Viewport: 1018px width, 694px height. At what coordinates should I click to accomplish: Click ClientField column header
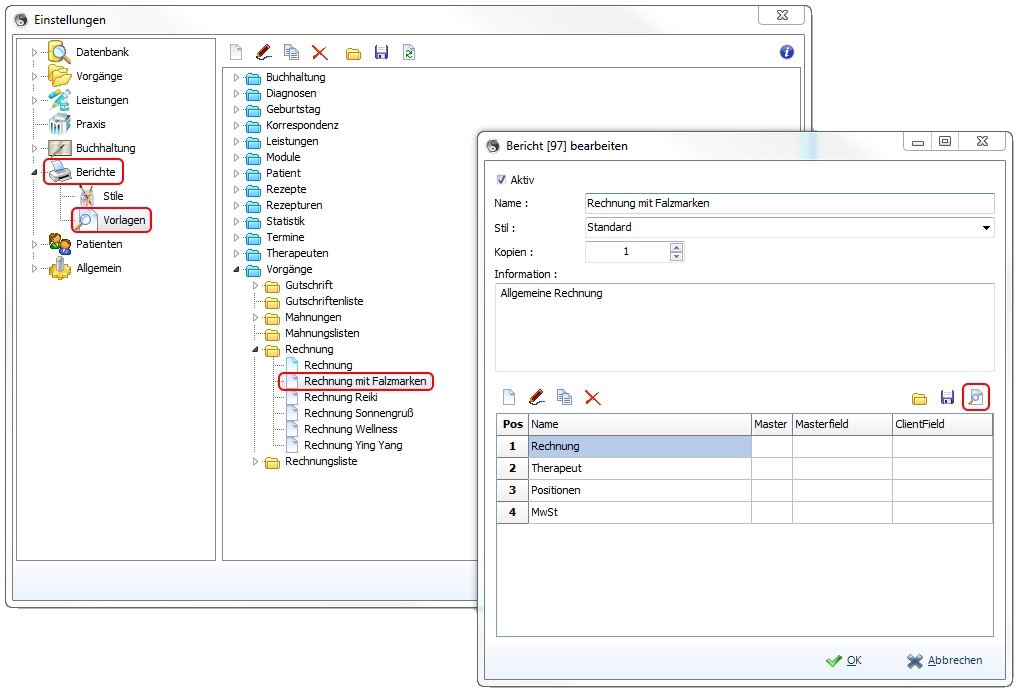point(942,424)
